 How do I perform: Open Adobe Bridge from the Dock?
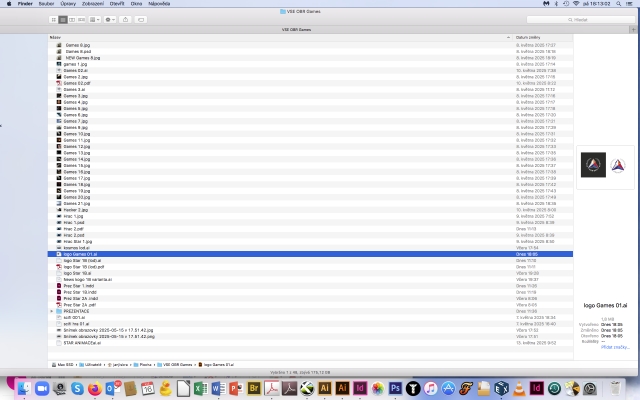(254, 389)
